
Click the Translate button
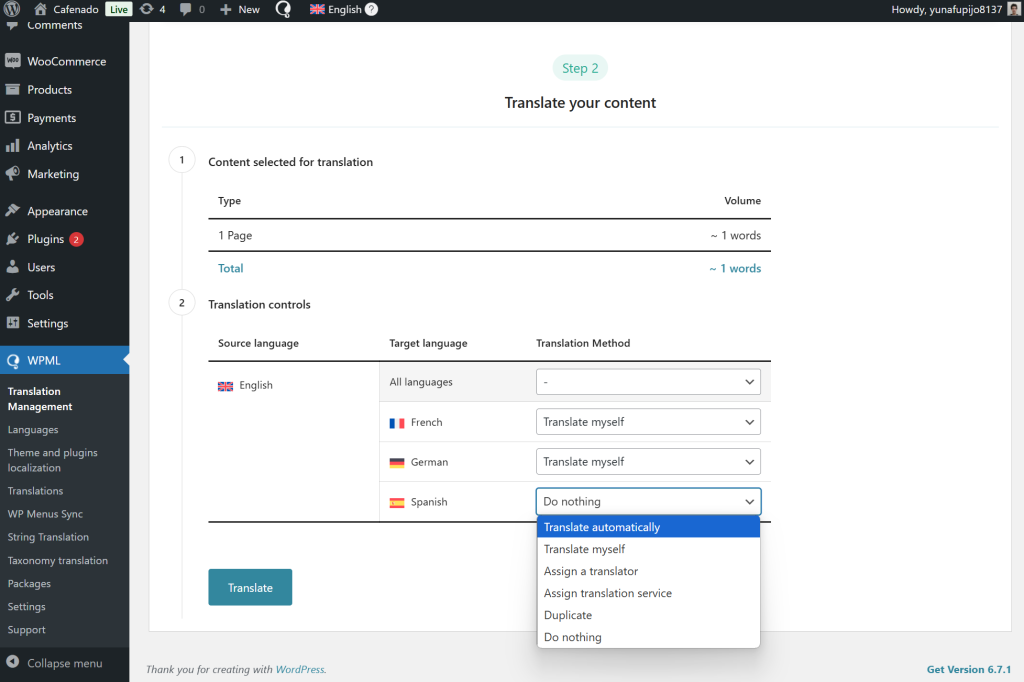(250, 587)
